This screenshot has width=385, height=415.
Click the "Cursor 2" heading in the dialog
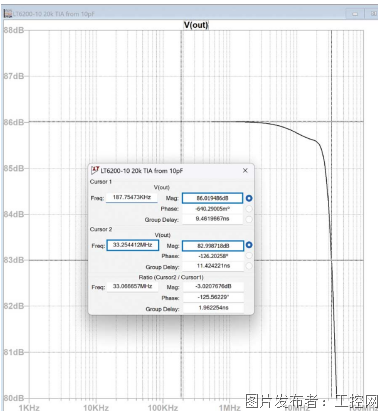pyautogui.click(x=101, y=229)
